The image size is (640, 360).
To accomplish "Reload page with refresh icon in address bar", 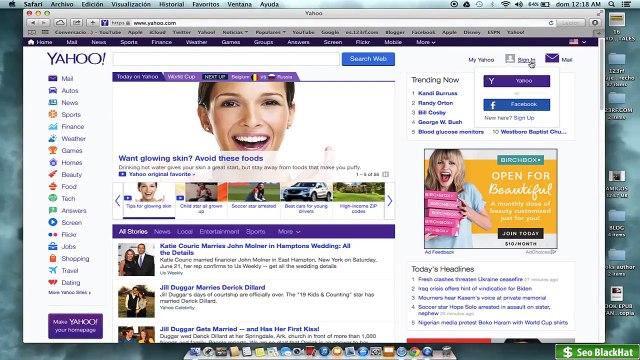I will tap(551, 23).
